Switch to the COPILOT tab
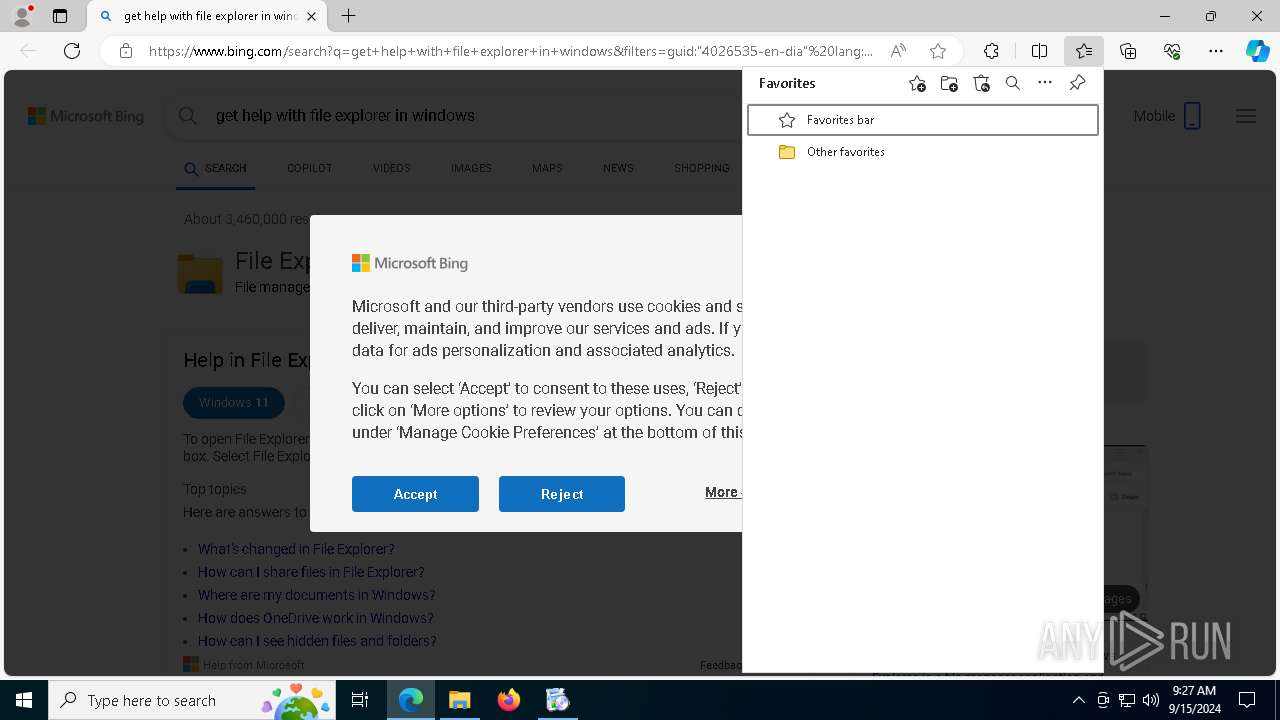 click(309, 169)
